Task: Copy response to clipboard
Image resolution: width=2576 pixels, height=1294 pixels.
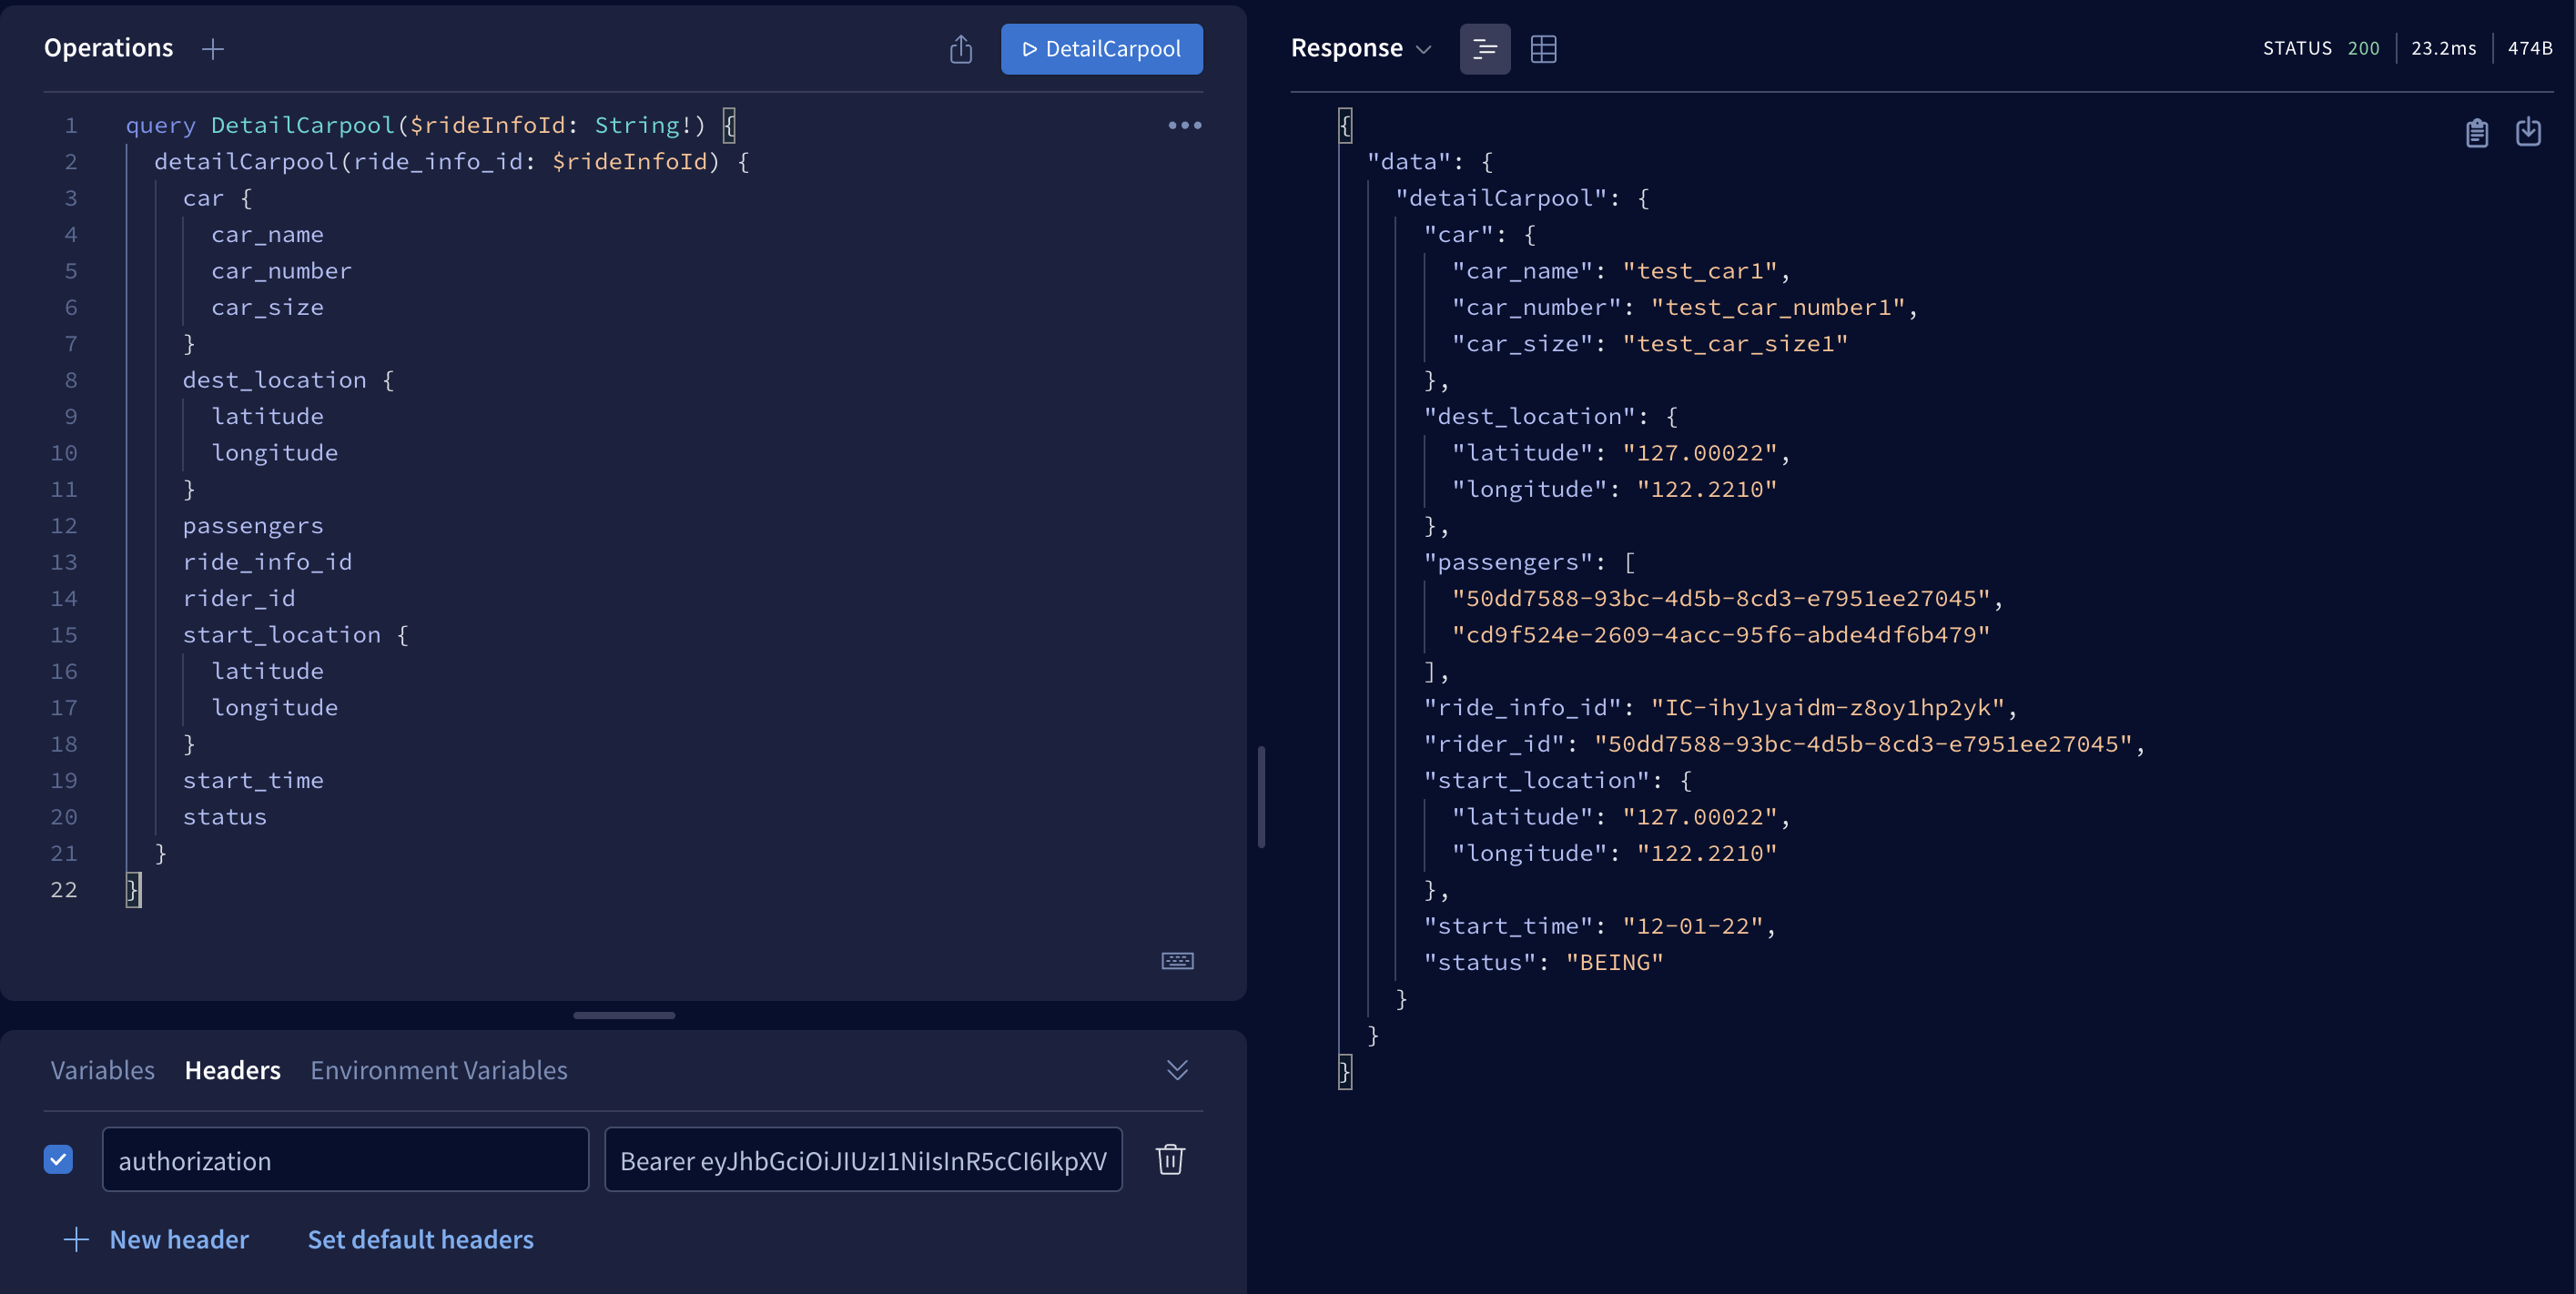Action: pos(2476,132)
